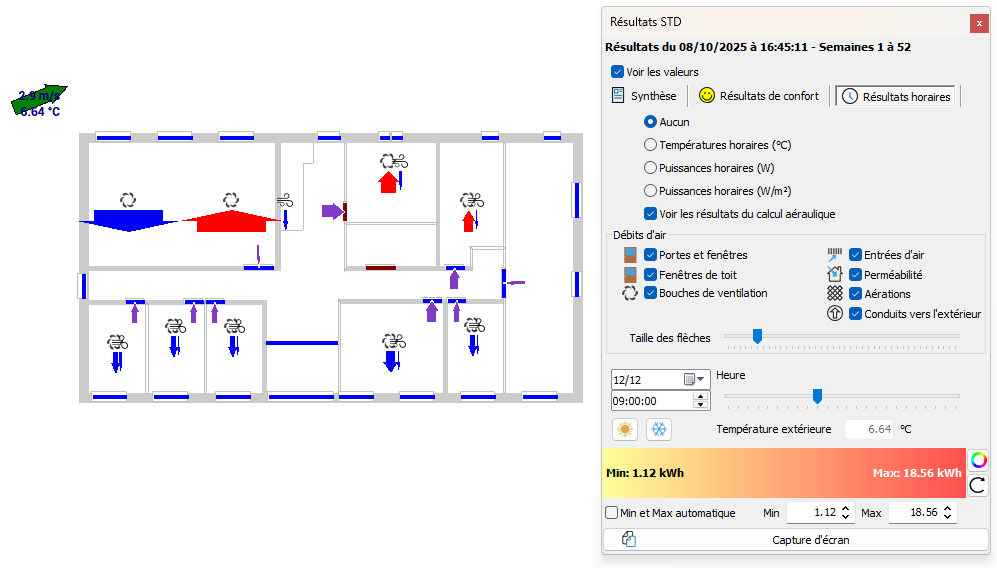Select the Aucun radio button
Viewport: 997px width, 568px height.
[x=650, y=121]
